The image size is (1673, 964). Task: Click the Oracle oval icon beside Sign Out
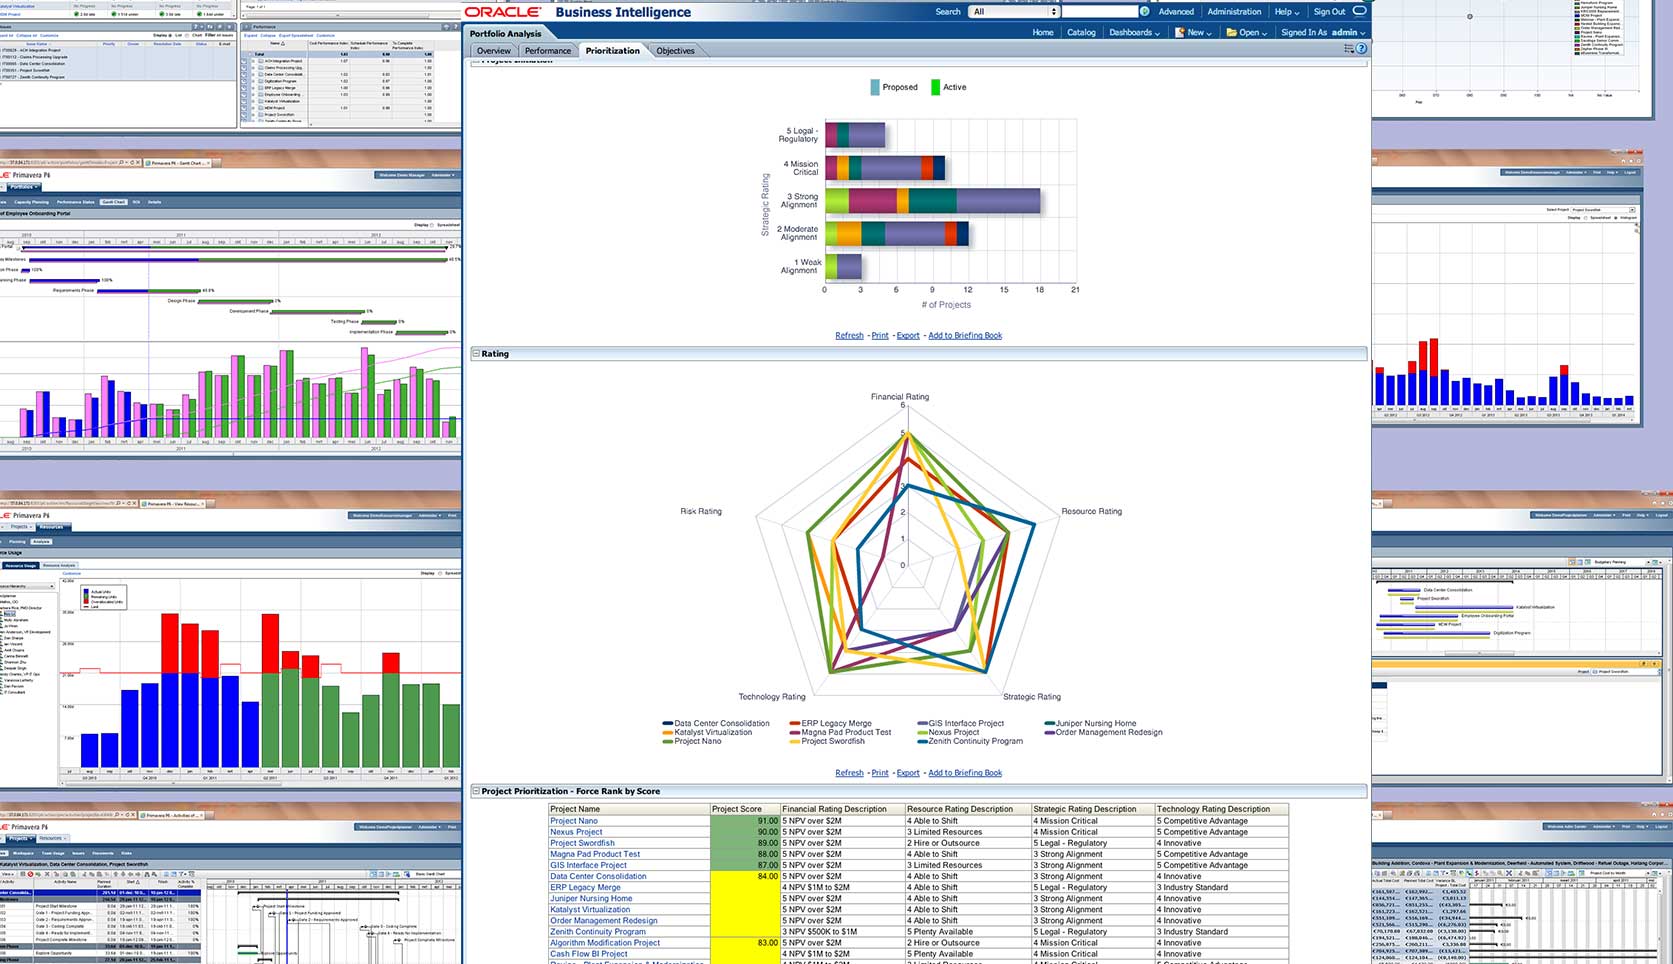point(1359,11)
